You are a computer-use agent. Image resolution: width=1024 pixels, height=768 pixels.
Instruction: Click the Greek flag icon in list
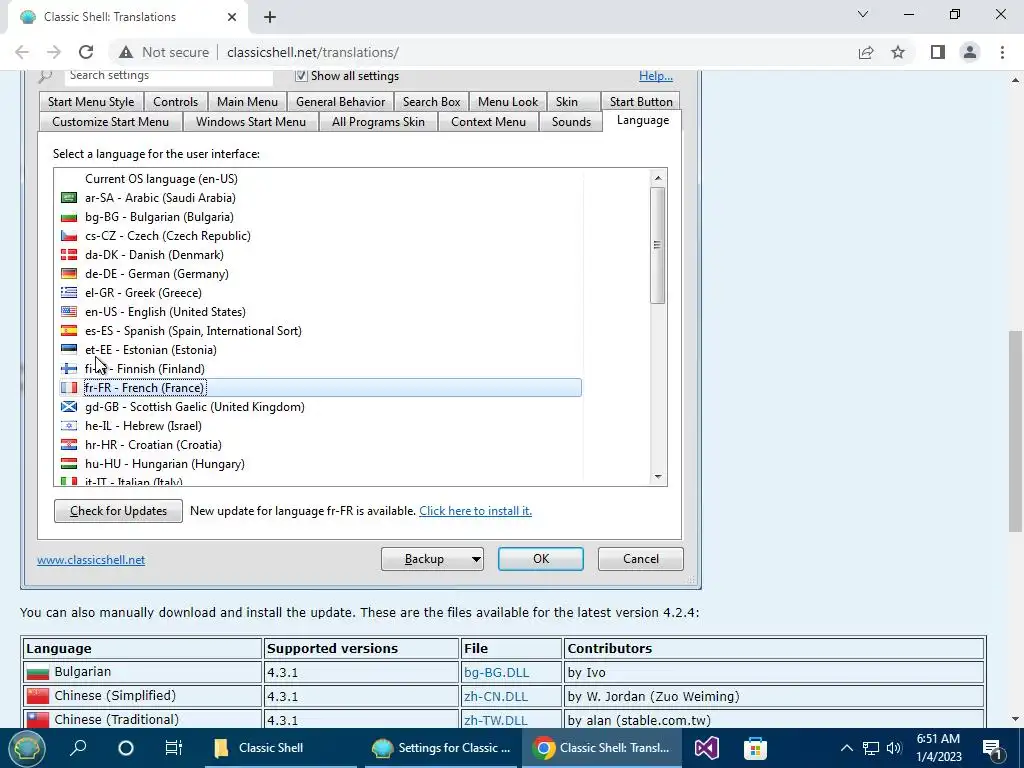69,293
